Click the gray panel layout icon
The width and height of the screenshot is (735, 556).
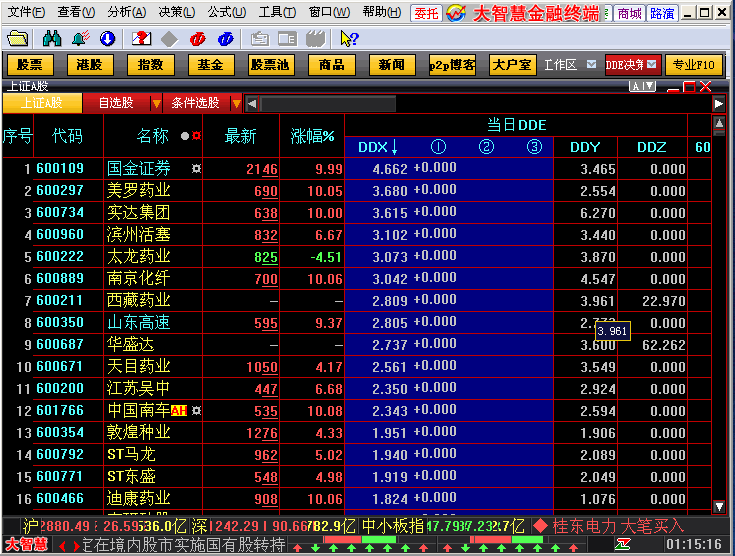pos(287,39)
